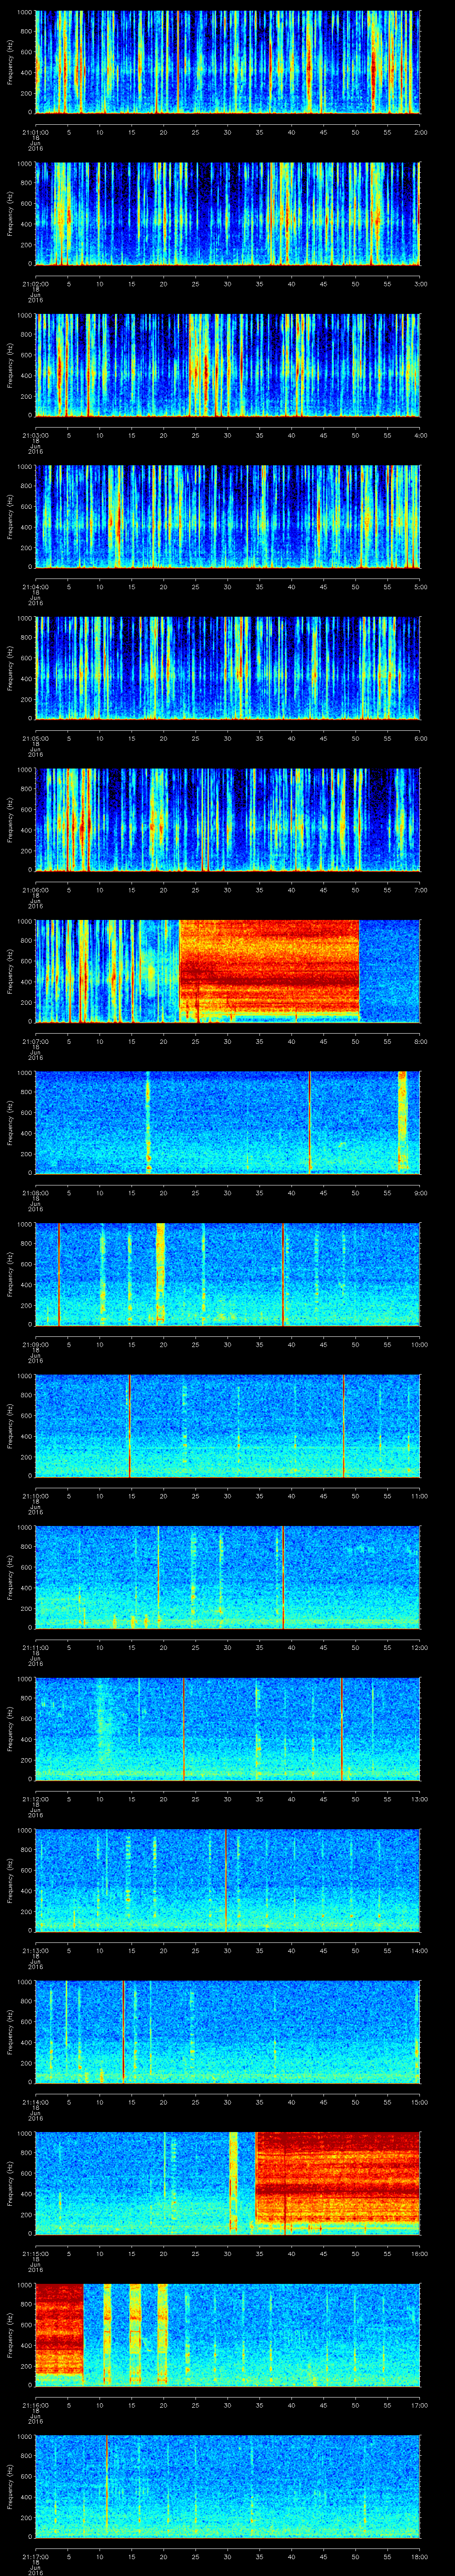This screenshot has width=455, height=2576.
Task: Click the 14:00 end-of-axis label
Action: pyautogui.click(x=419, y=1950)
